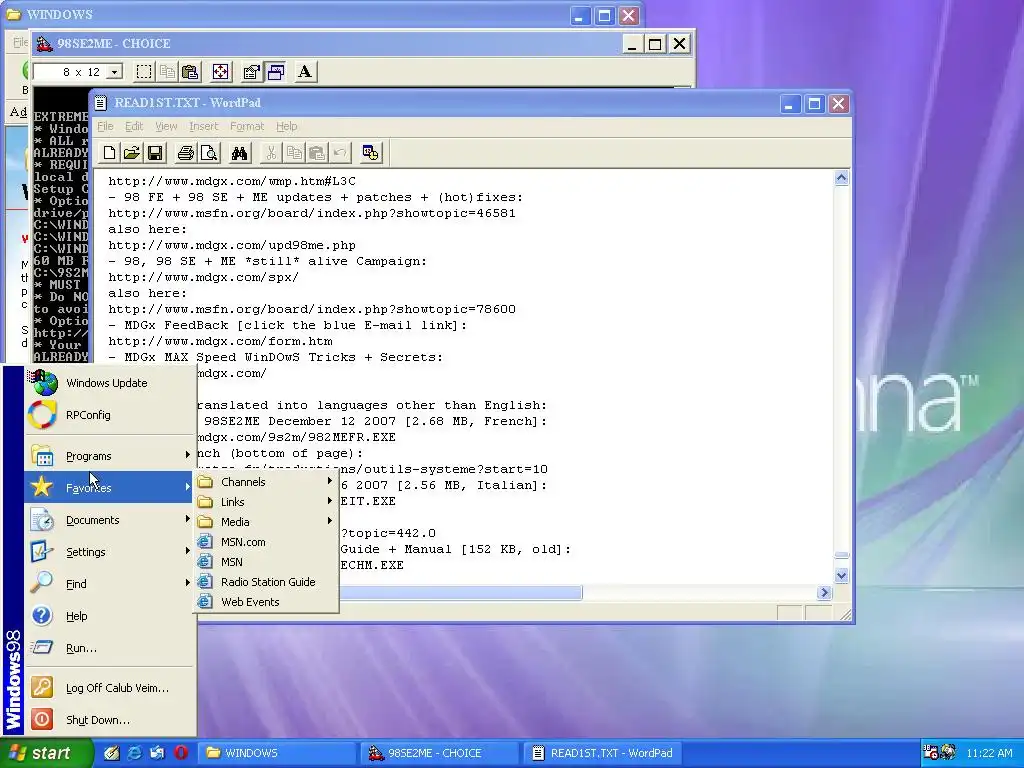The height and width of the screenshot is (768, 1024).
Task: Click the MDGx form.htm URL text
Action: pos(220,341)
